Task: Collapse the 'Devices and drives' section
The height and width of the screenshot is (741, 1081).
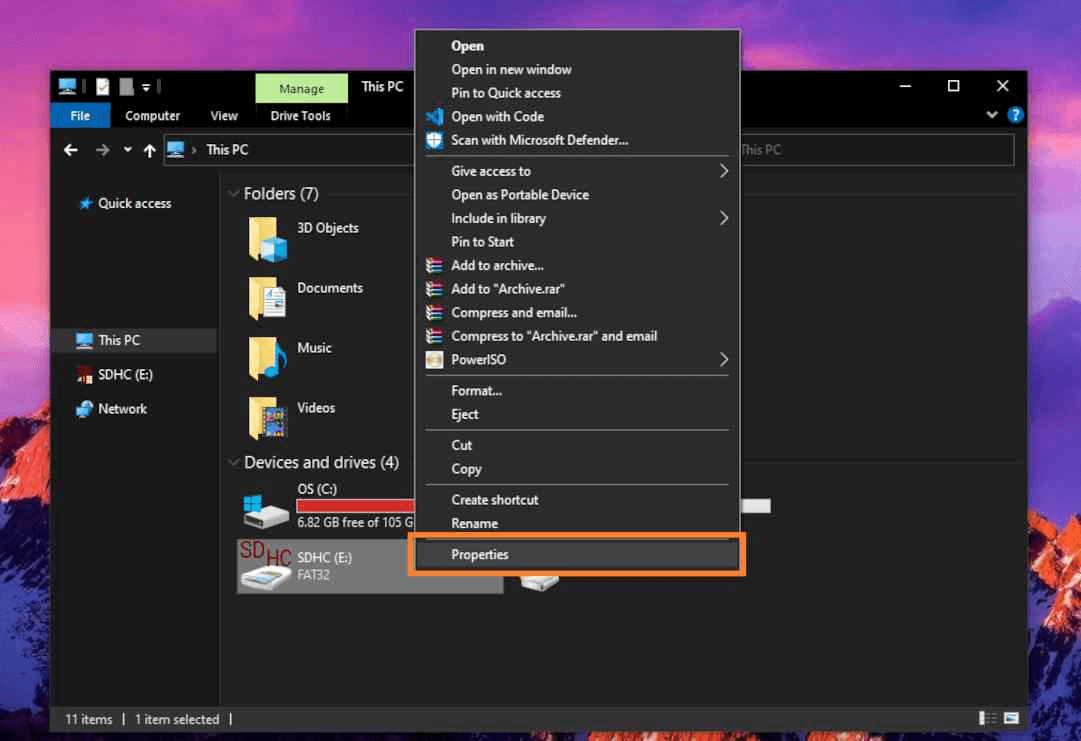Action: point(231,462)
